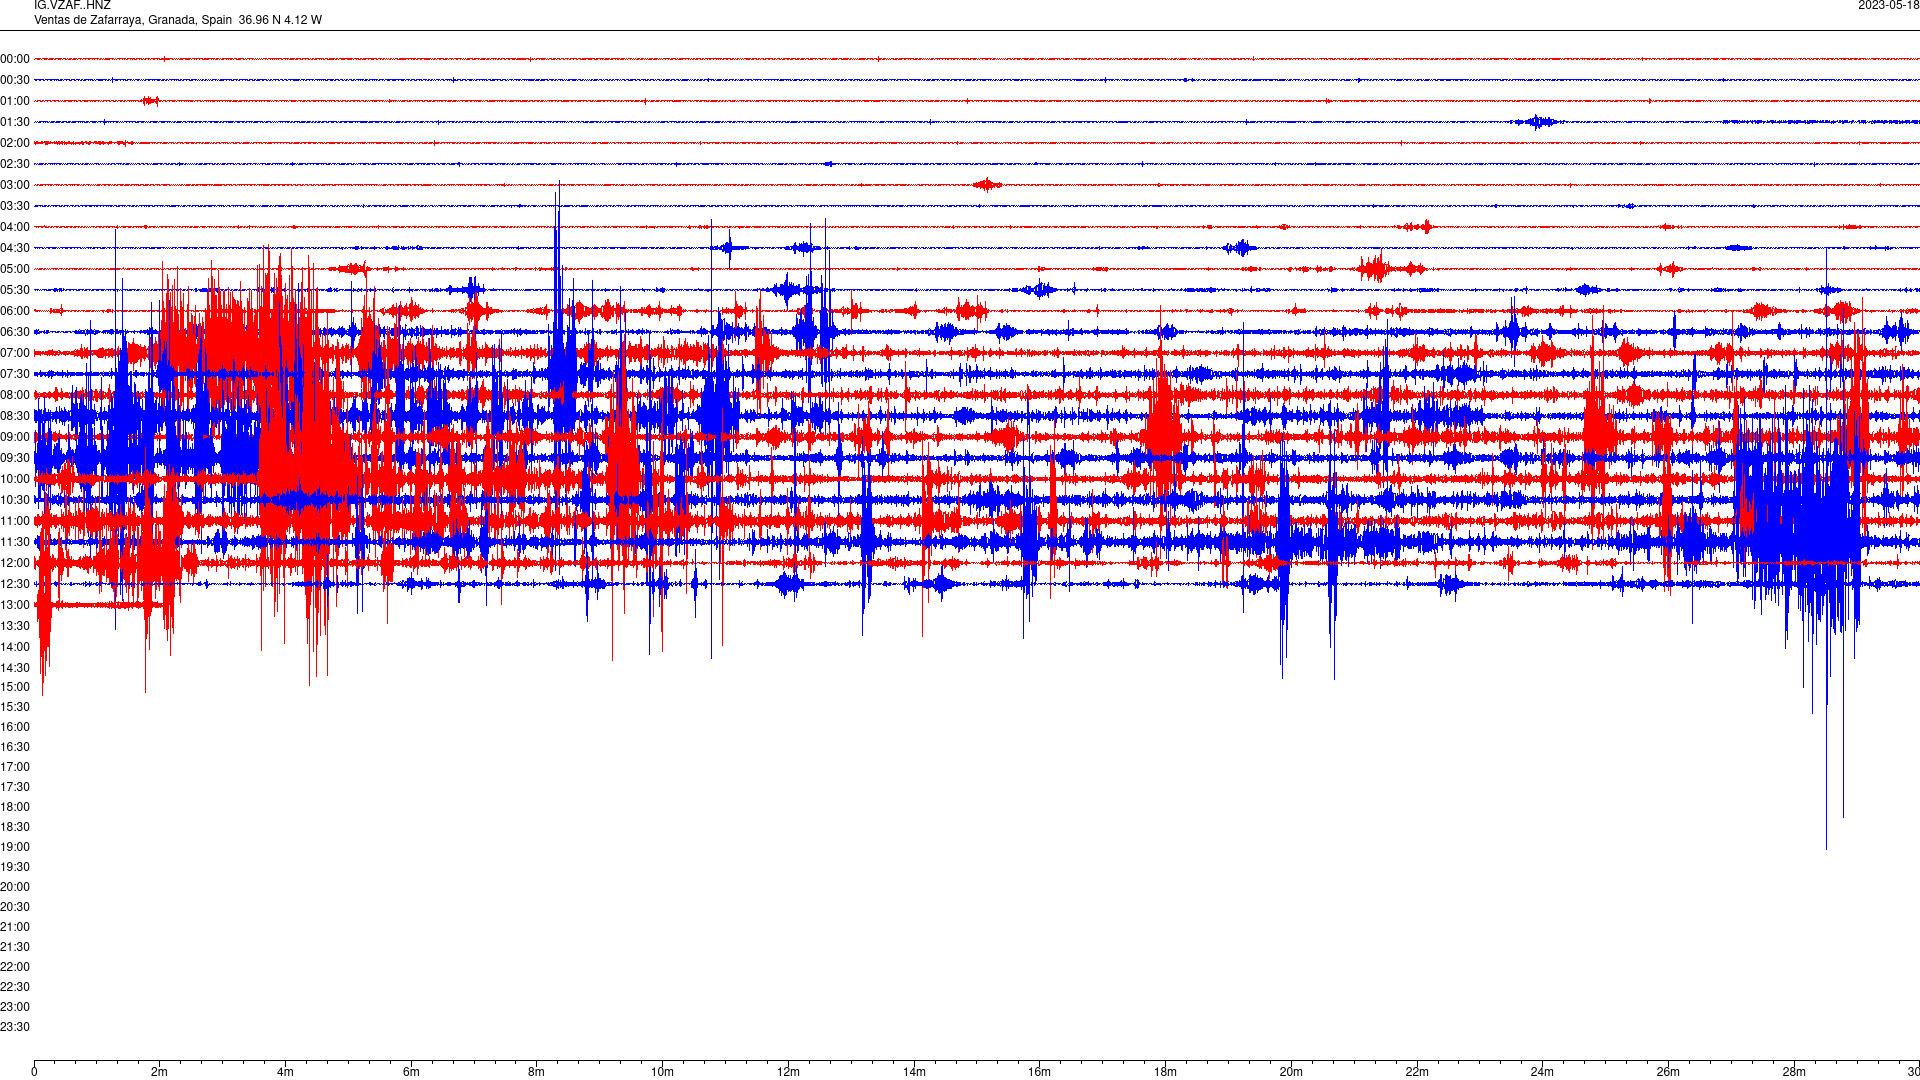Select the 02:30 time row label
1920x1080 pixels.
(x=15, y=164)
